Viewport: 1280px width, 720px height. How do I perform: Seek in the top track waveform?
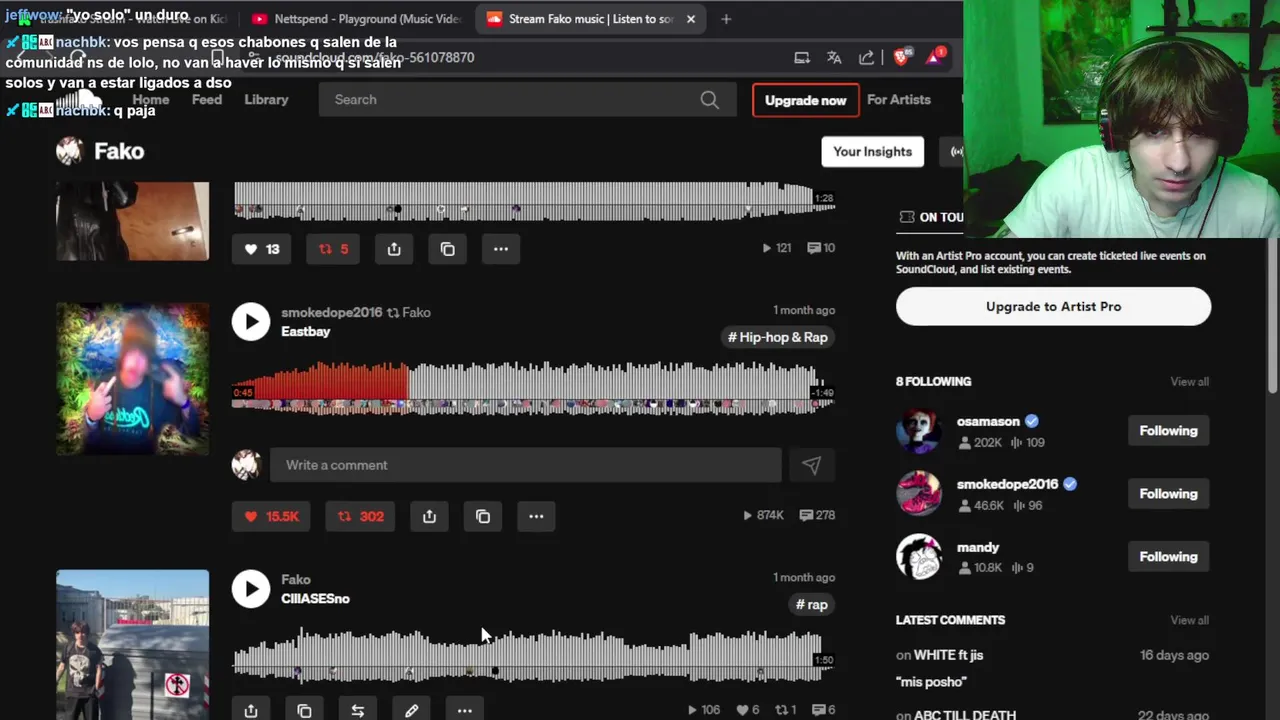coord(533,200)
